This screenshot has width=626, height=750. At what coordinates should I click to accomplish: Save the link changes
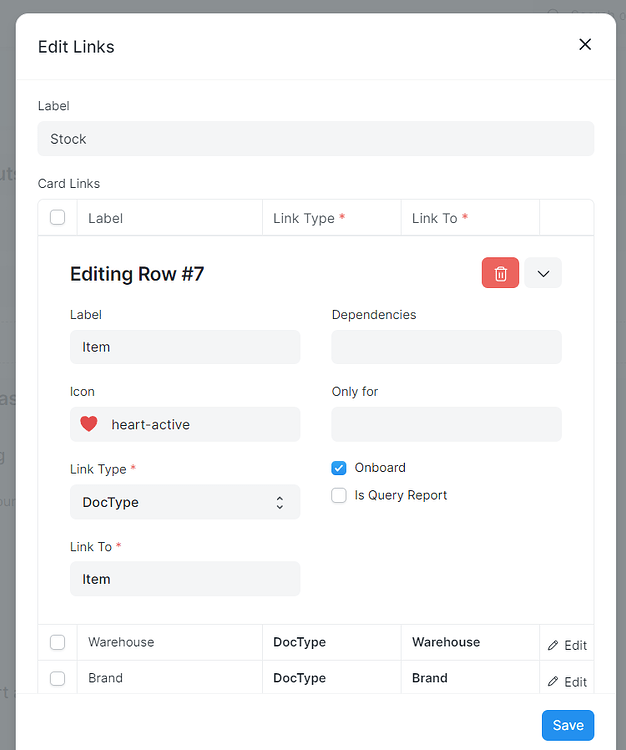tap(568, 725)
